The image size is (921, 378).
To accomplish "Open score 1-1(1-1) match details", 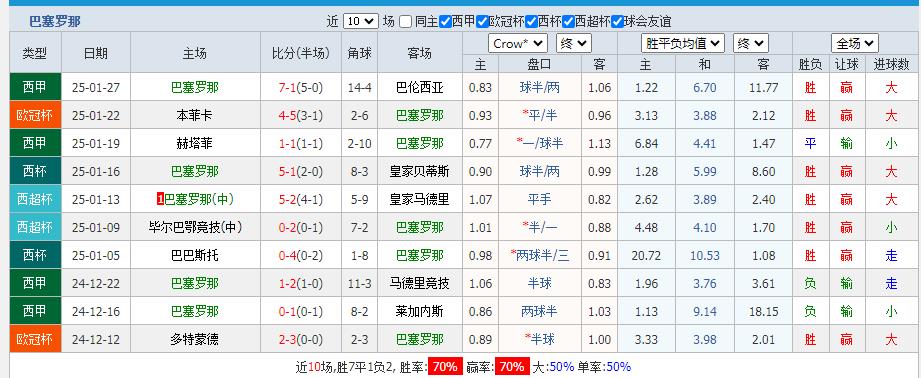I will (x=301, y=143).
